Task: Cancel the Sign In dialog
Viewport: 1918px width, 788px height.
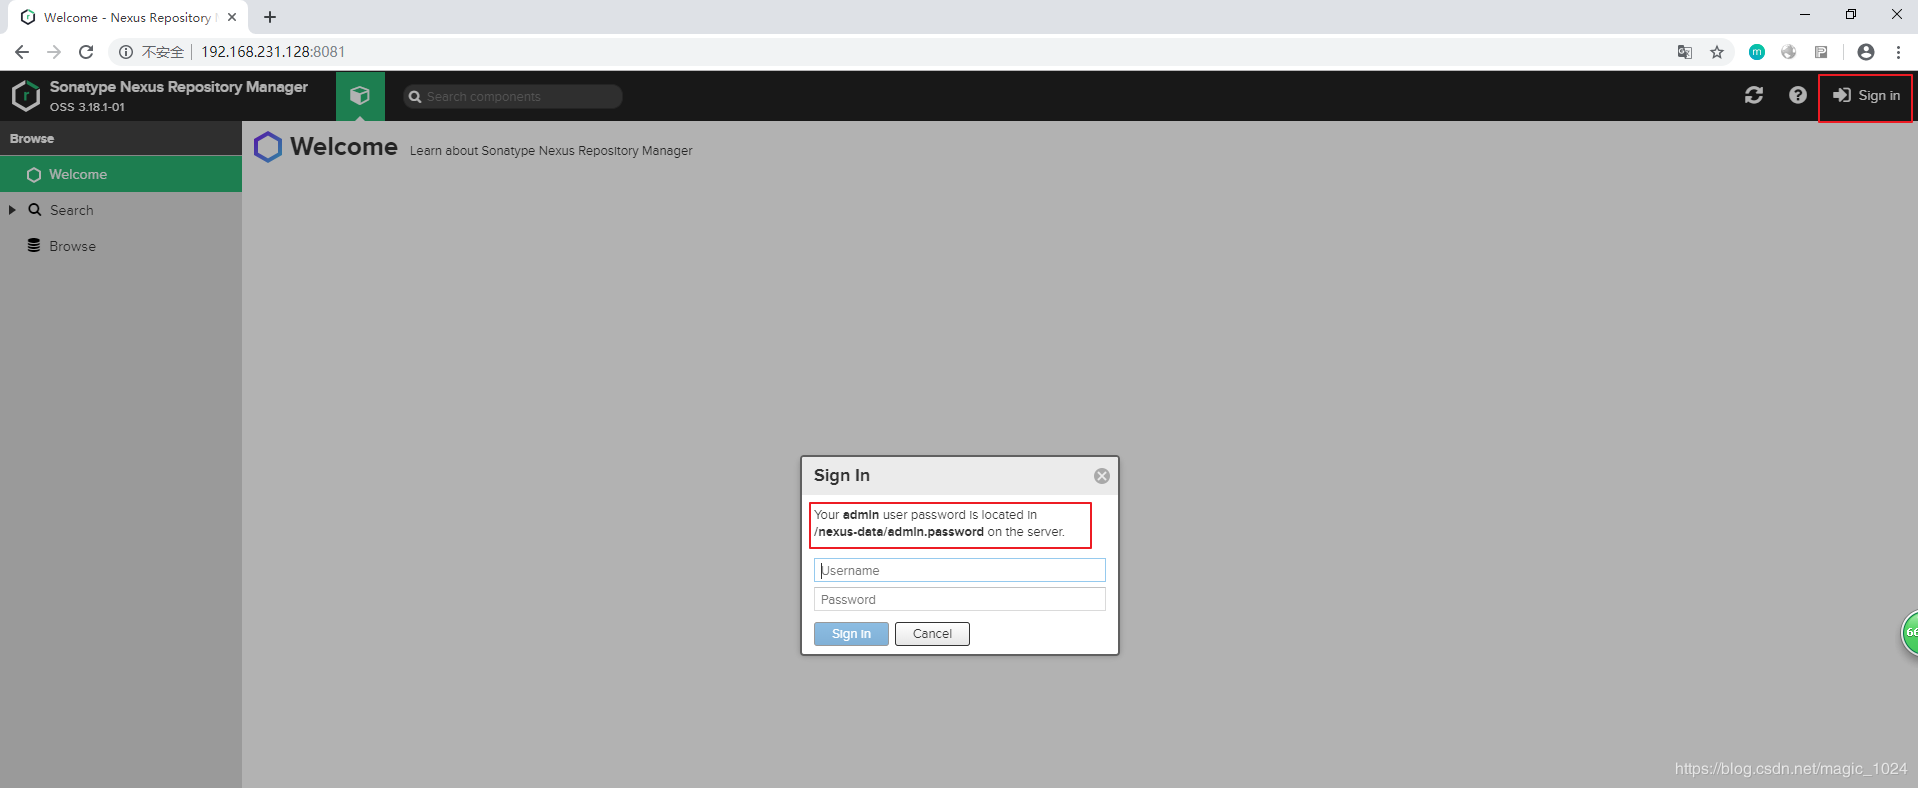Action: coord(932,634)
